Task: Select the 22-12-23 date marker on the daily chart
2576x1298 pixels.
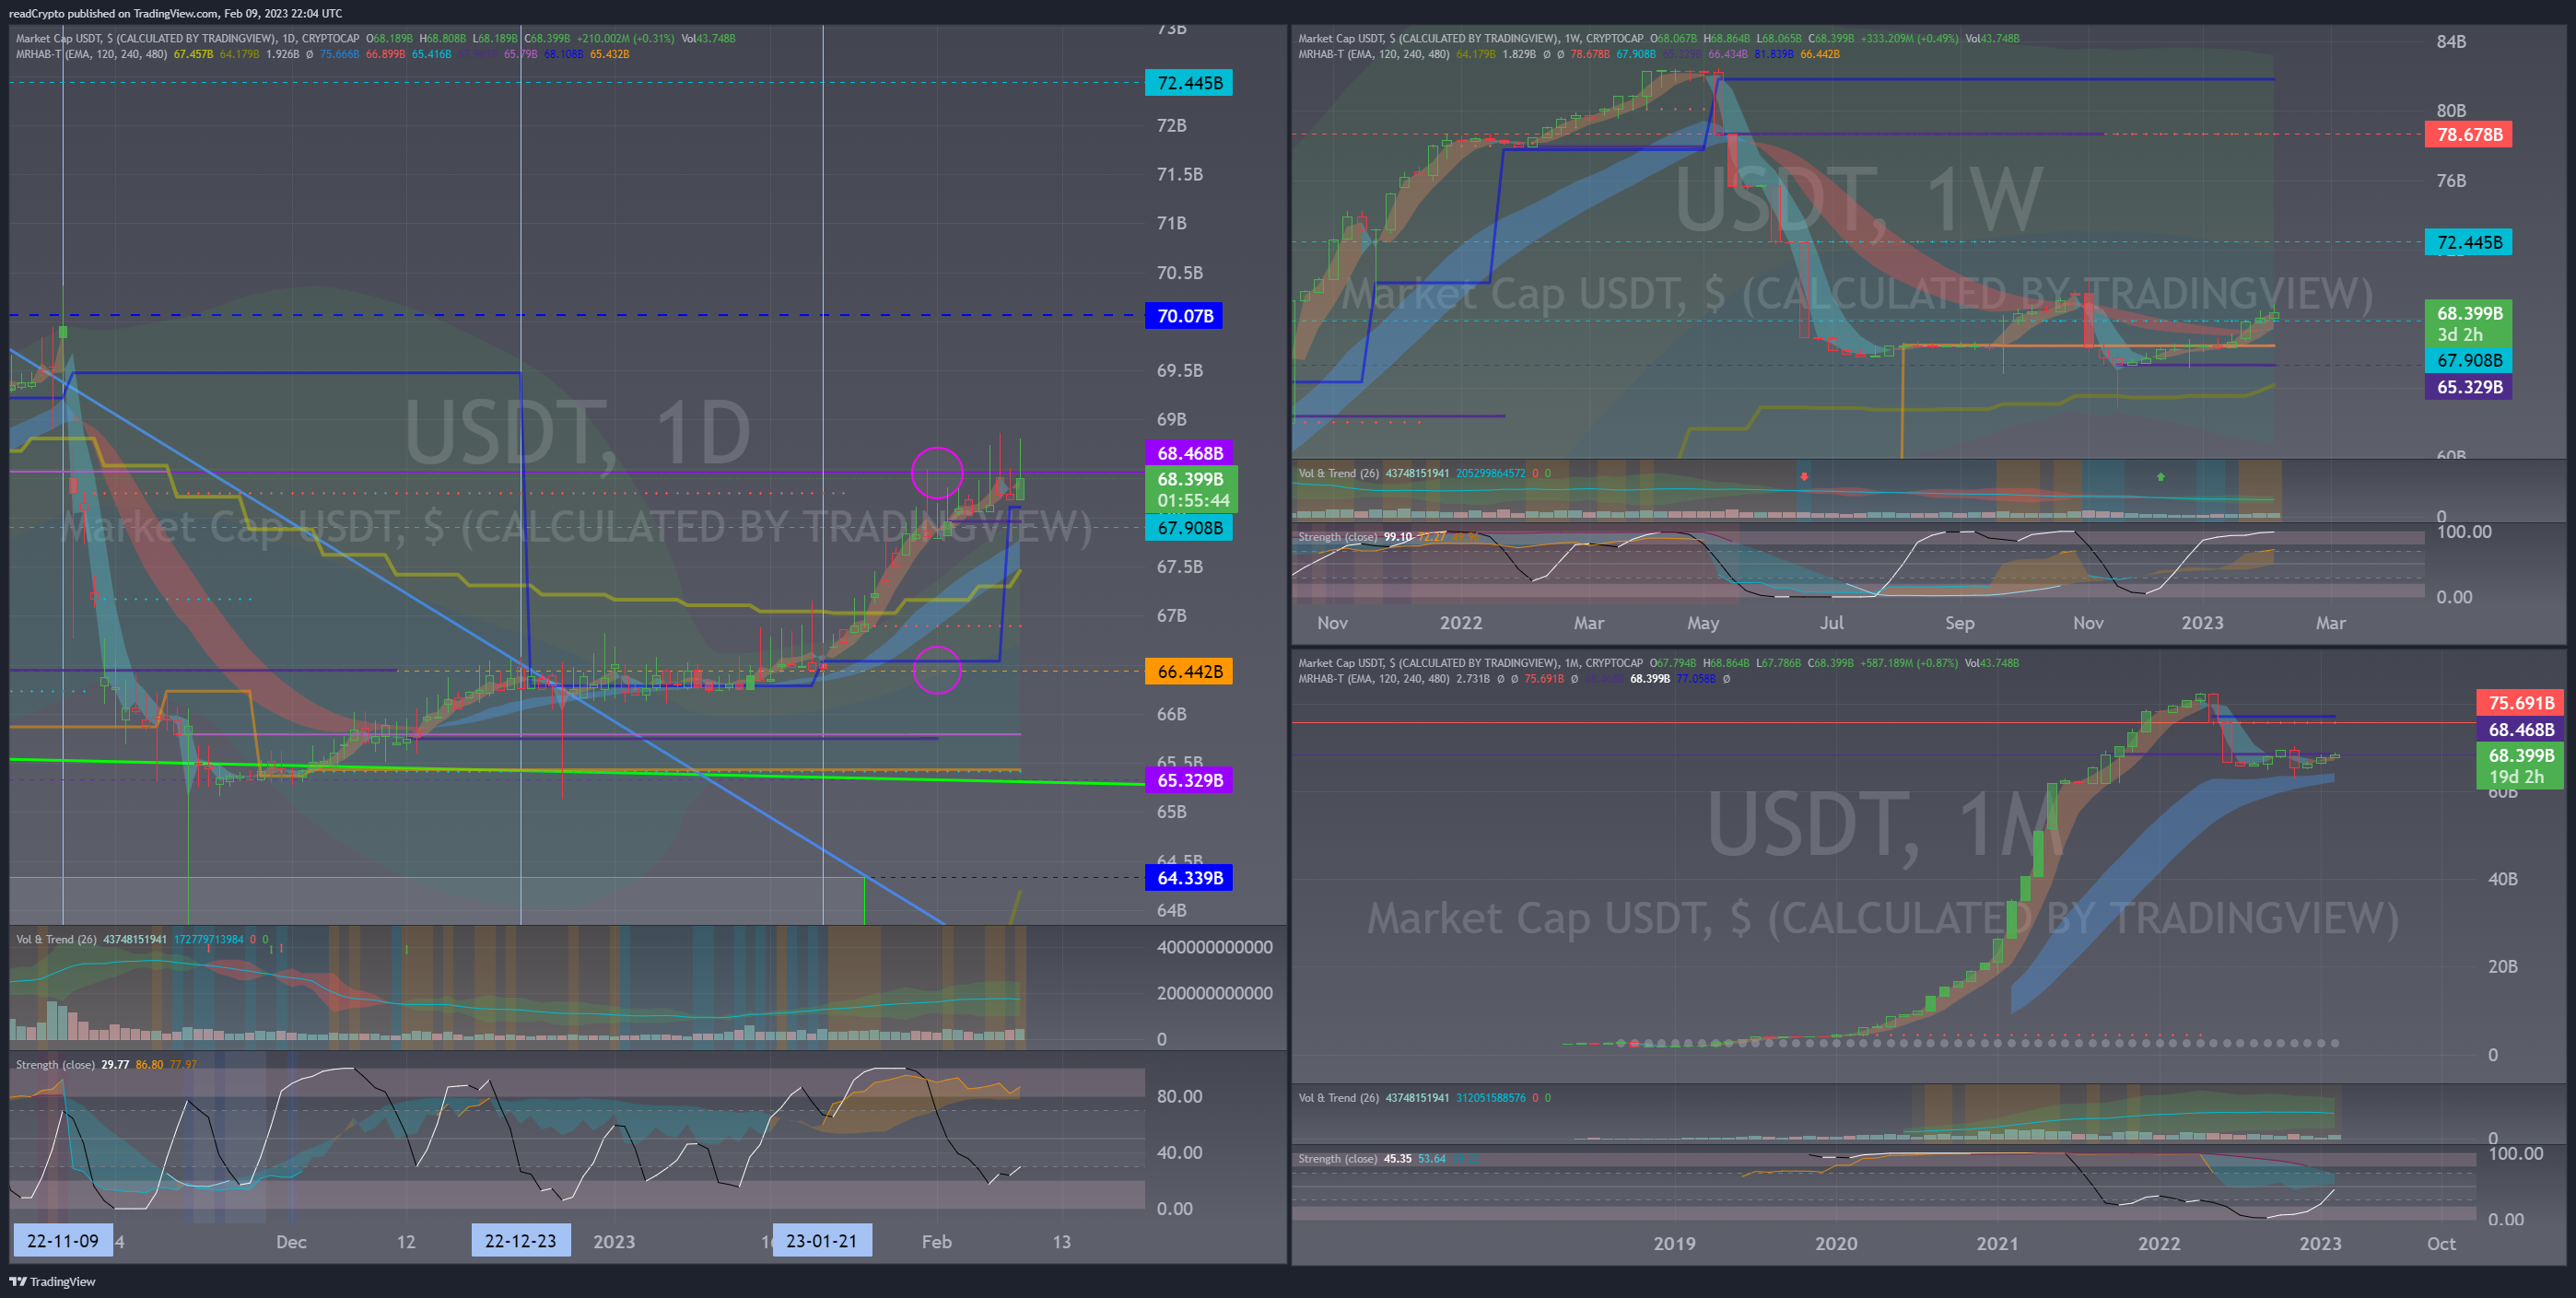Action: pos(520,1241)
